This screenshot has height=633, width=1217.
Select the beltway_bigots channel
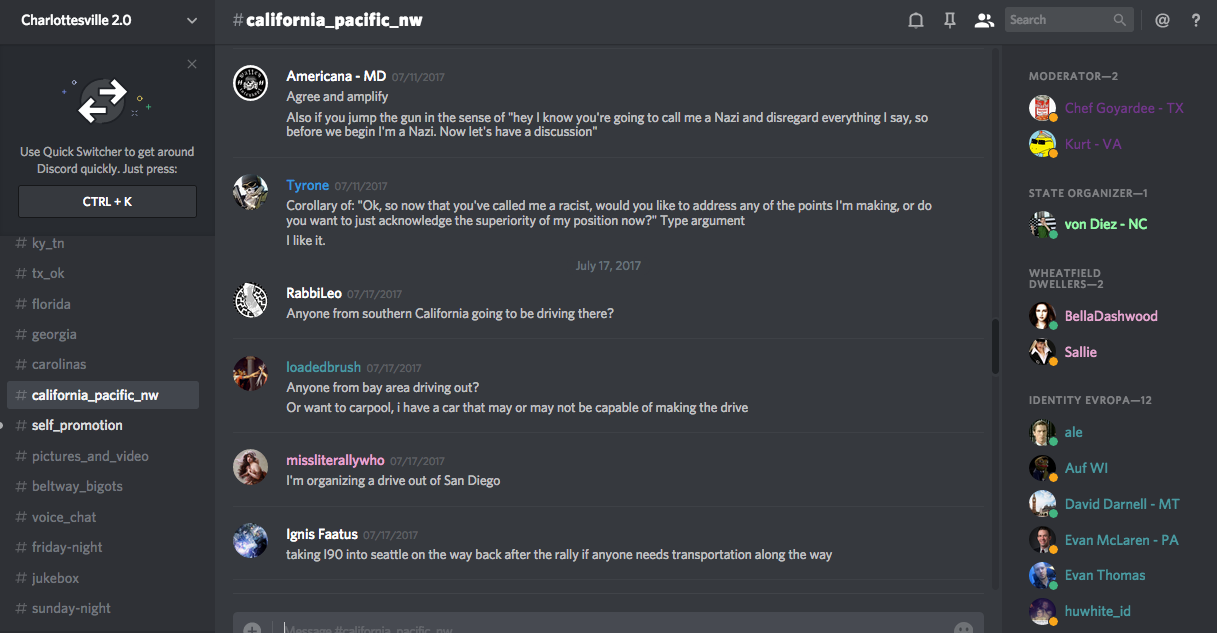(77, 486)
